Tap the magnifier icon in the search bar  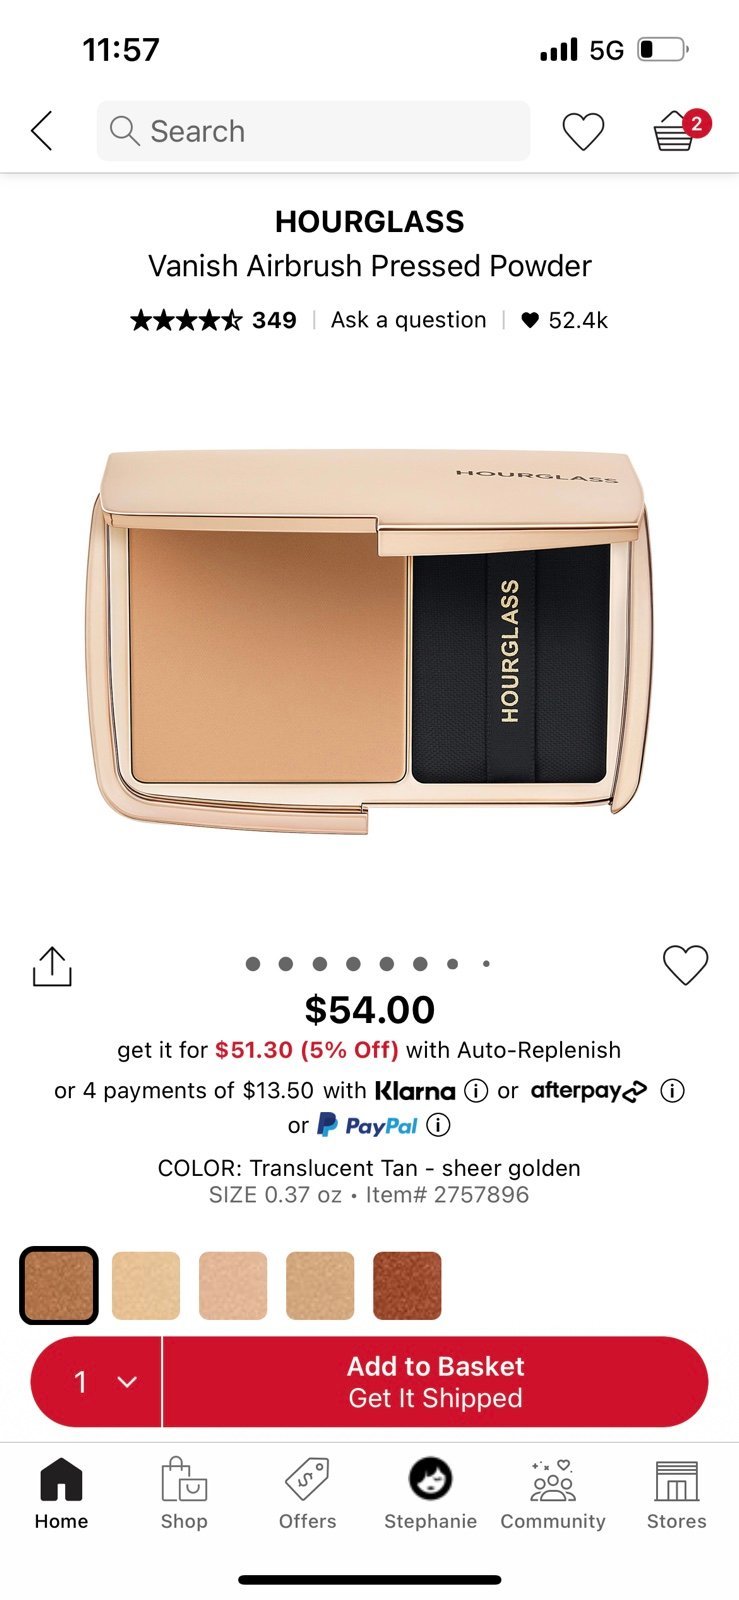(124, 131)
